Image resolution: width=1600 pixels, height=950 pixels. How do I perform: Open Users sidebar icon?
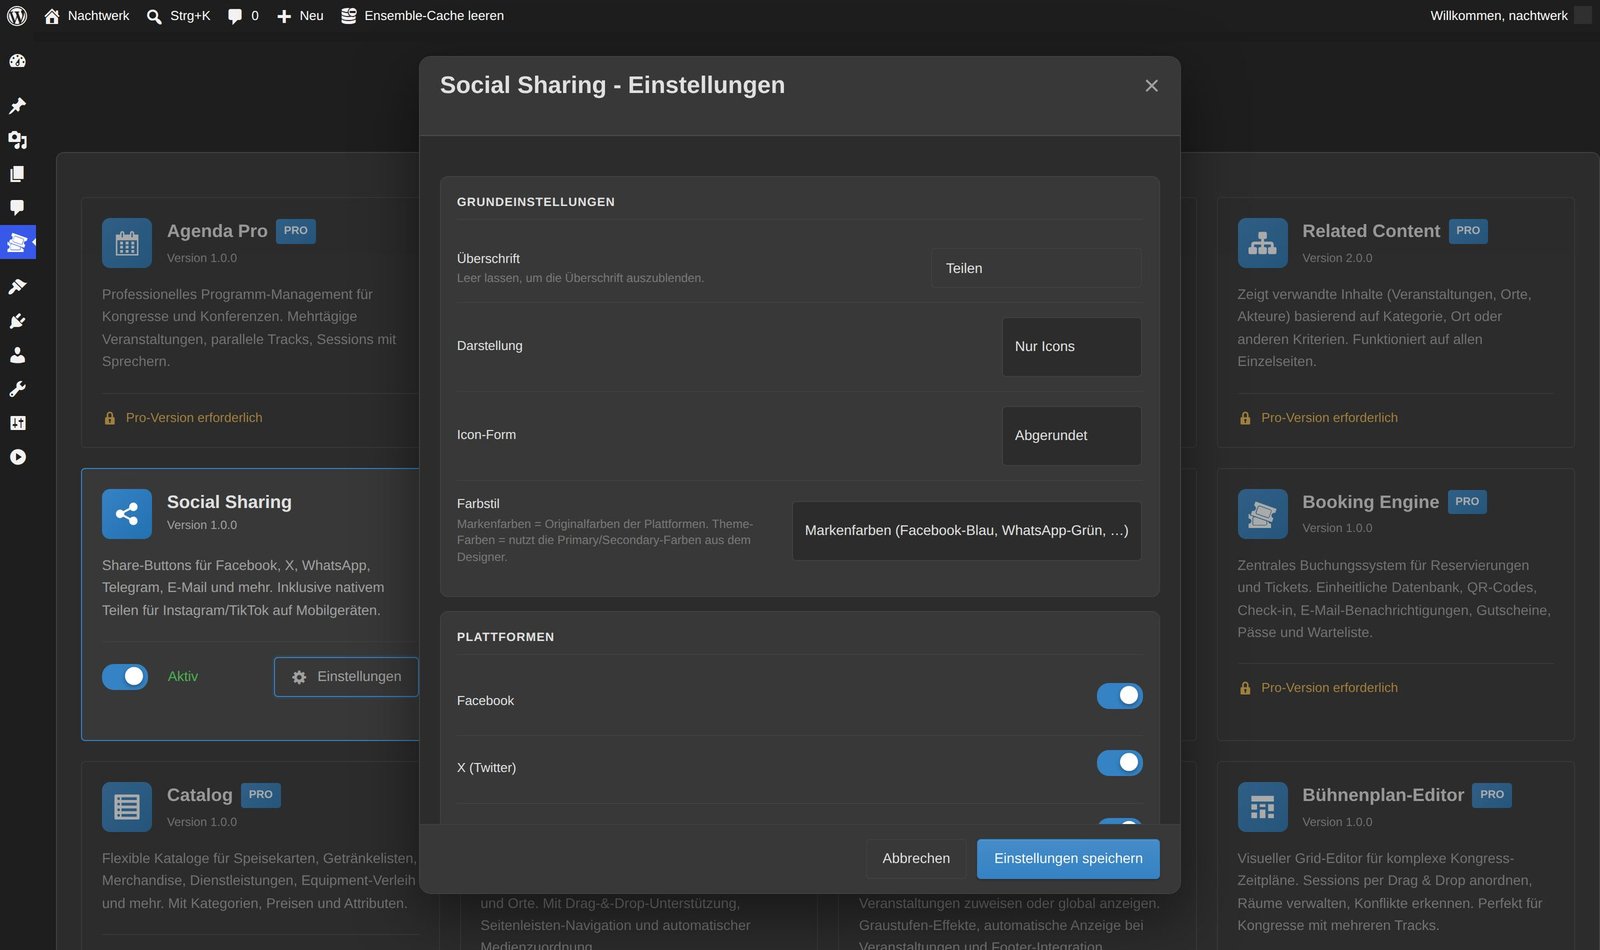pyautogui.click(x=17, y=355)
